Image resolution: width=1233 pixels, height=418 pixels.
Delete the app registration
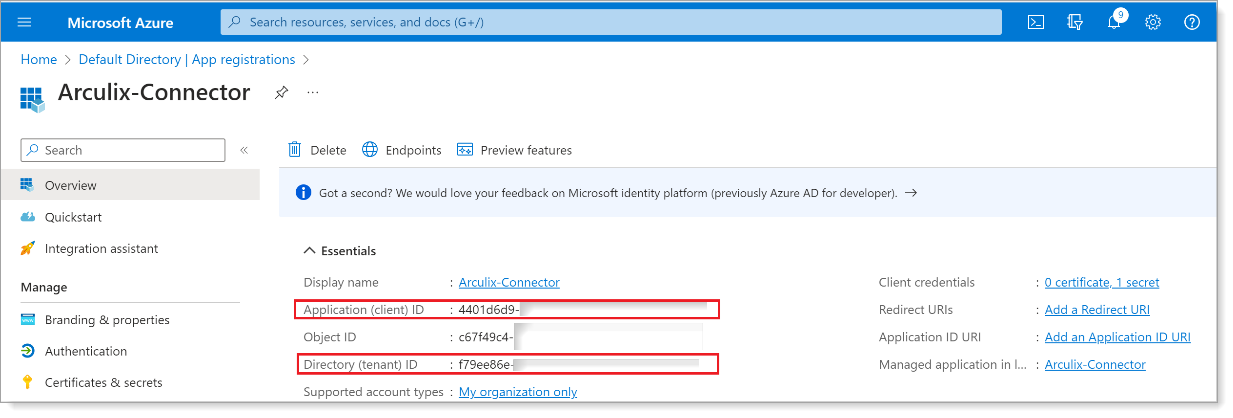tap(317, 150)
